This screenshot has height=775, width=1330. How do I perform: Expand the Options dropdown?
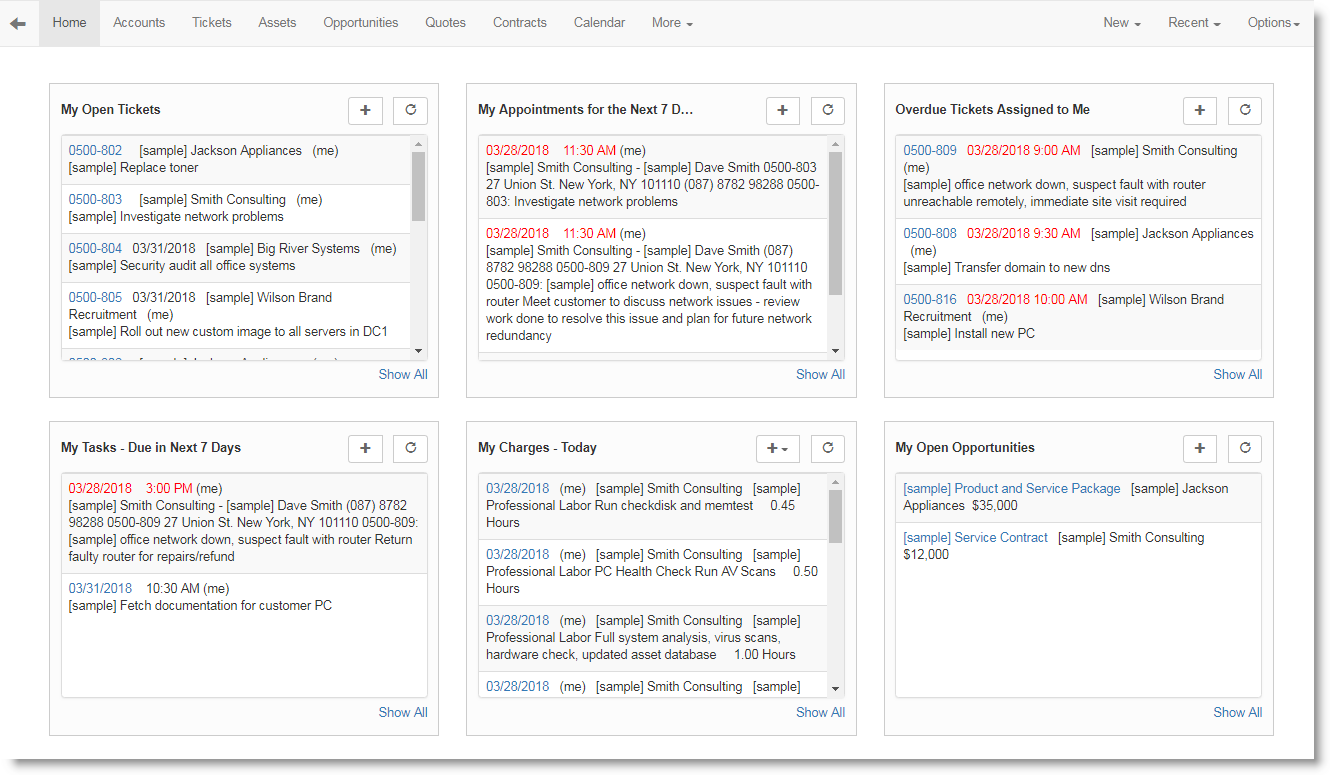tap(1273, 23)
